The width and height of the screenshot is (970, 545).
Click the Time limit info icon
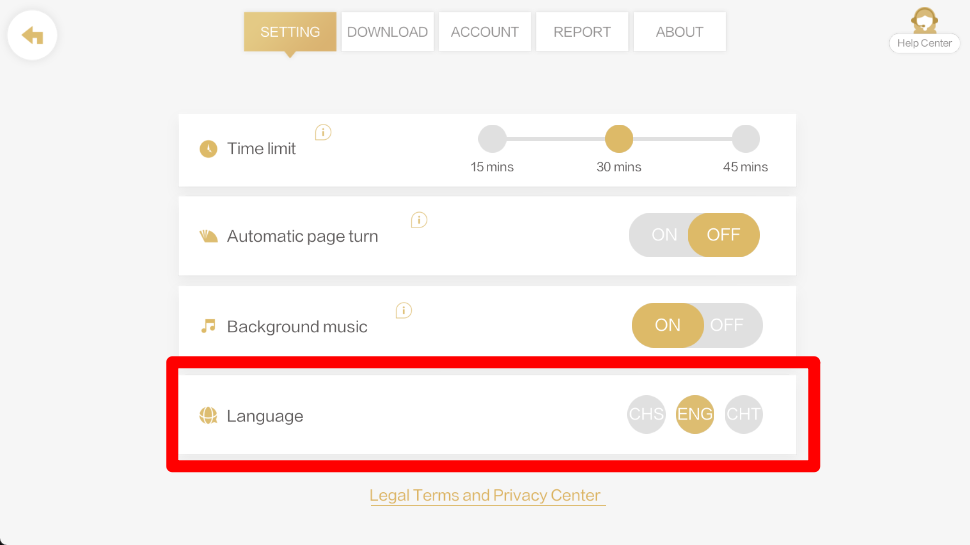pos(323,132)
